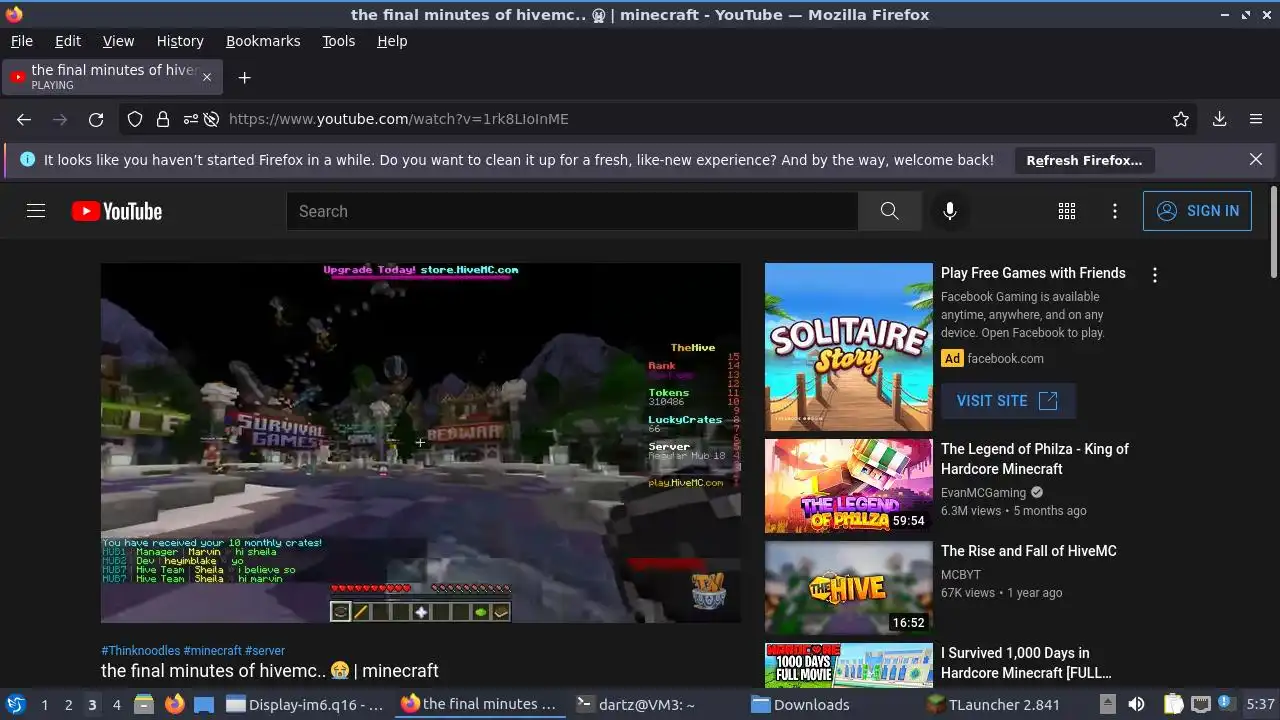Switch to workspace 4

pos(116,704)
